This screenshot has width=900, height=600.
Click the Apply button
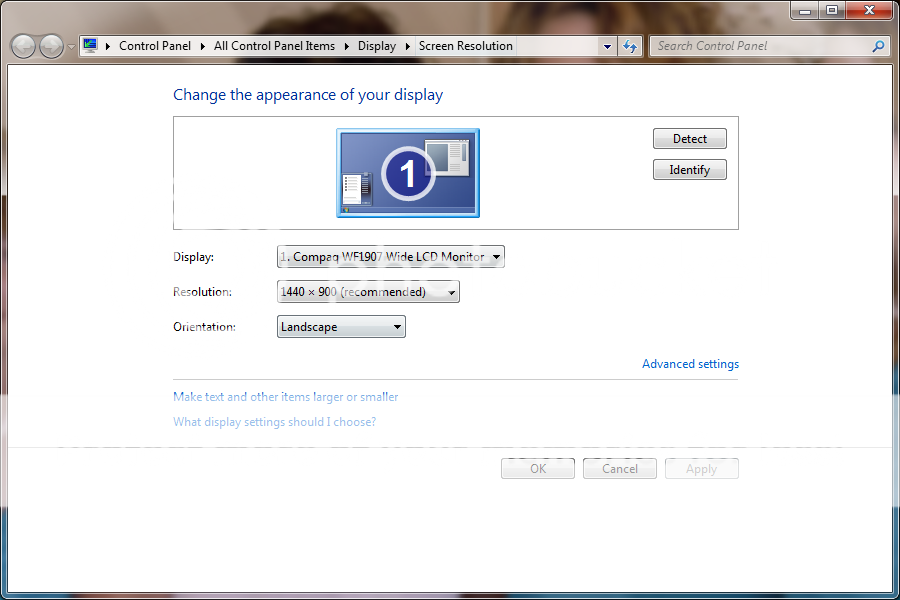(x=701, y=469)
